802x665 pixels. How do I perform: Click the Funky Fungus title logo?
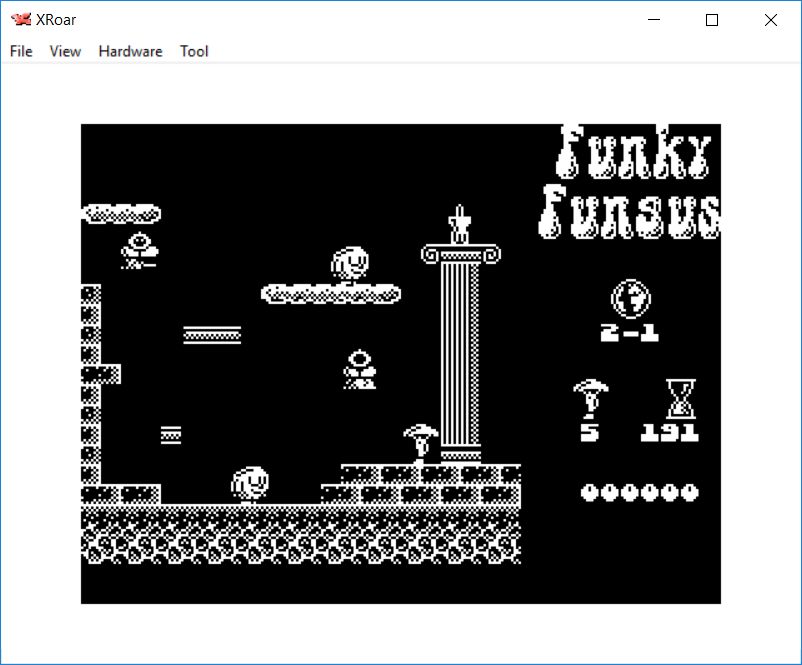(633, 183)
